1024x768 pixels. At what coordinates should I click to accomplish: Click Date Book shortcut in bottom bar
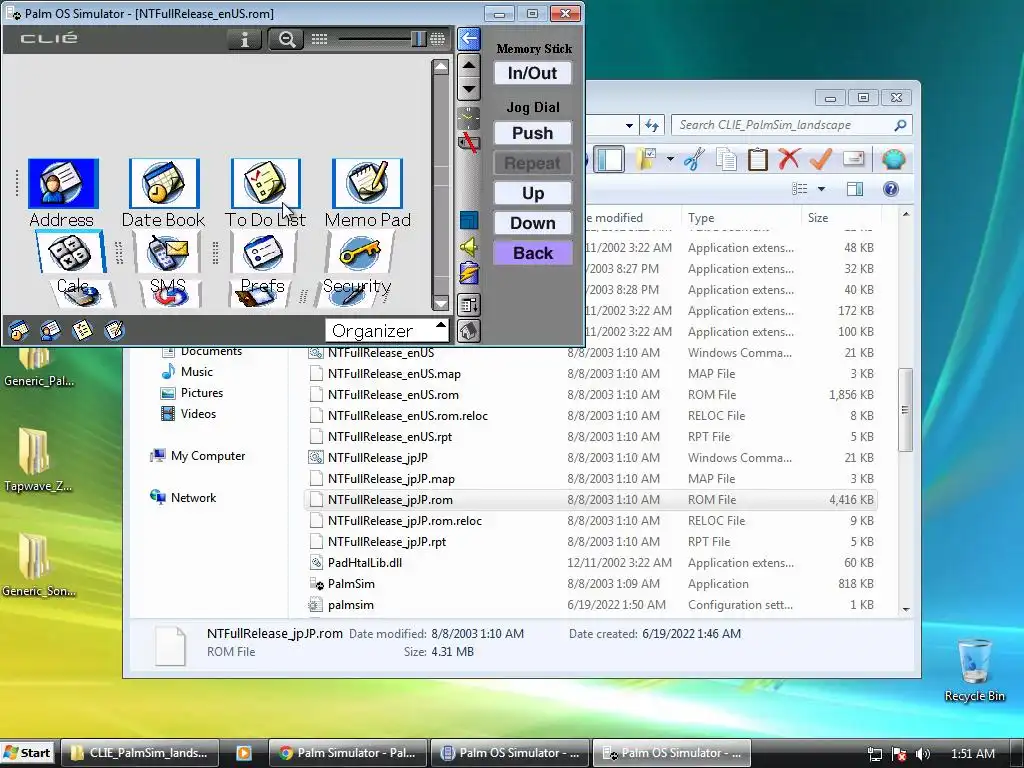pos(19,330)
